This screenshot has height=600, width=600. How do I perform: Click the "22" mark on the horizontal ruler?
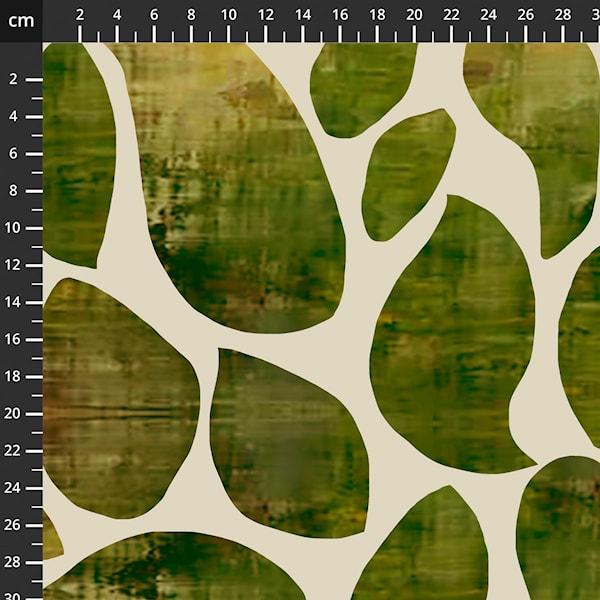(x=451, y=15)
